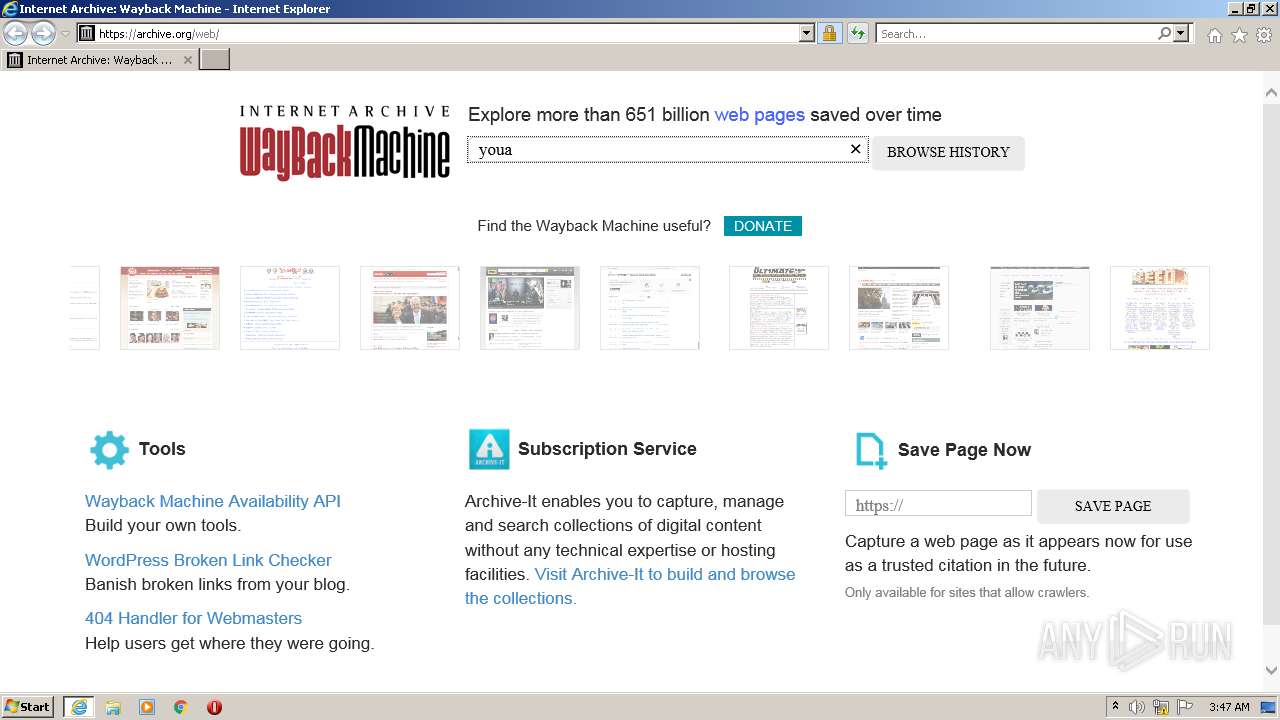
Task: Expand the search provider dropdown arrow
Action: pos(1181,33)
